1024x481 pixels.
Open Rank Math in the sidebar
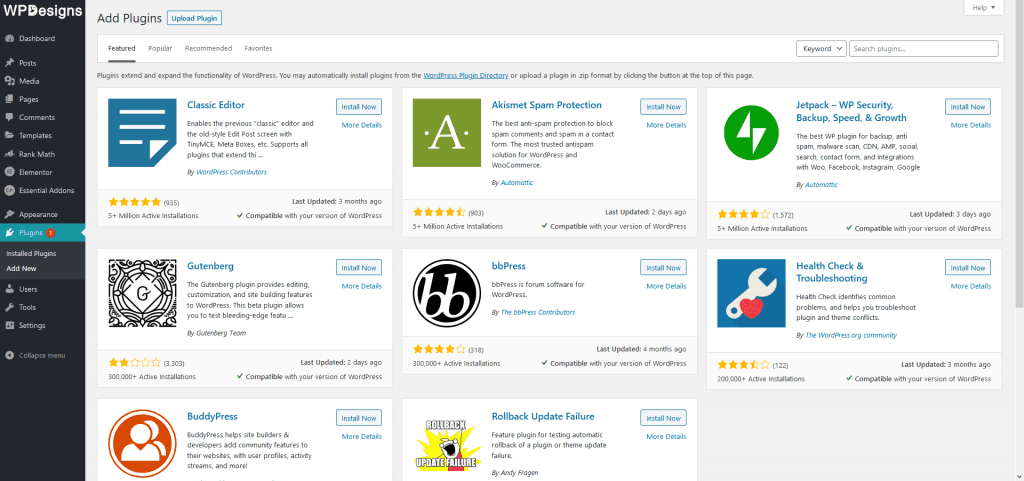tap(38, 154)
